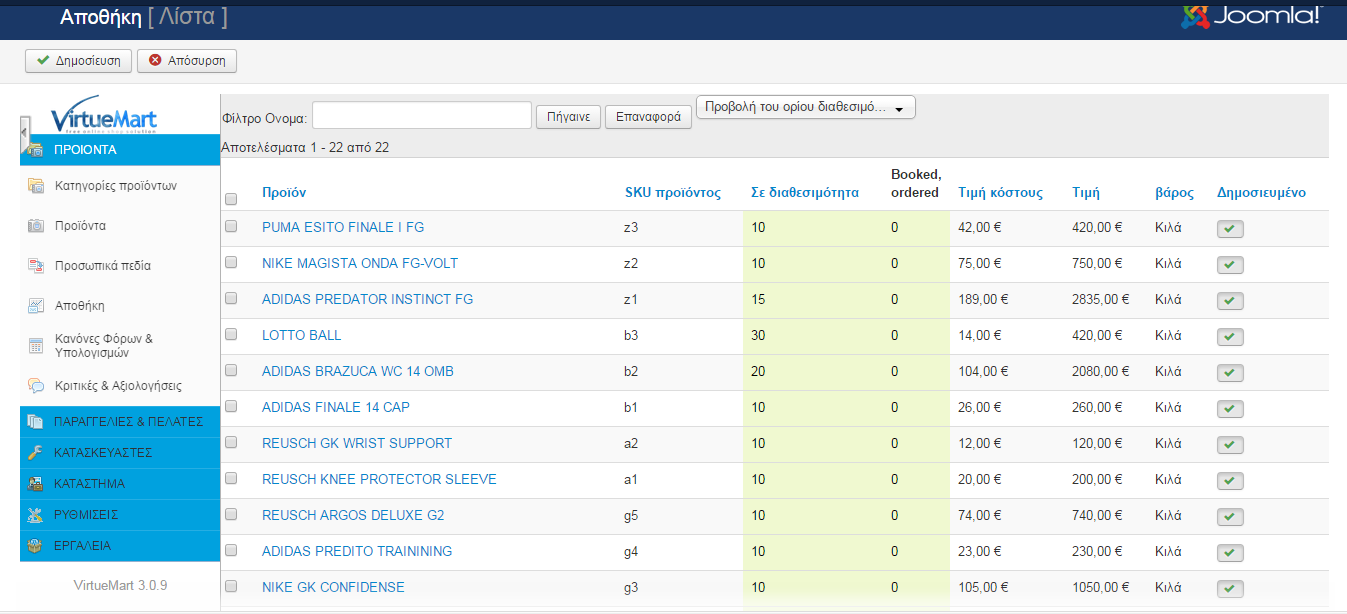This screenshot has width=1347, height=614.
Task: Sort by Σε διαθεσιμότητα column header
Action: click(x=805, y=193)
